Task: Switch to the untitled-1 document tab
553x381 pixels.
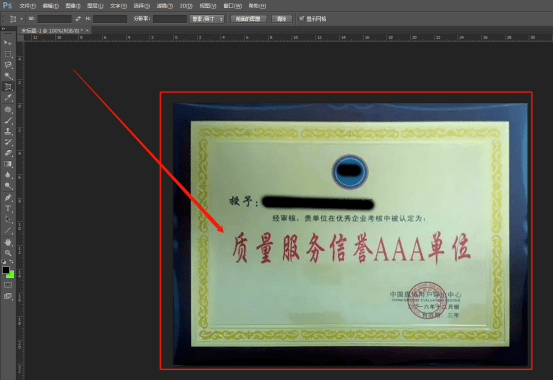Action: coord(51,31)
